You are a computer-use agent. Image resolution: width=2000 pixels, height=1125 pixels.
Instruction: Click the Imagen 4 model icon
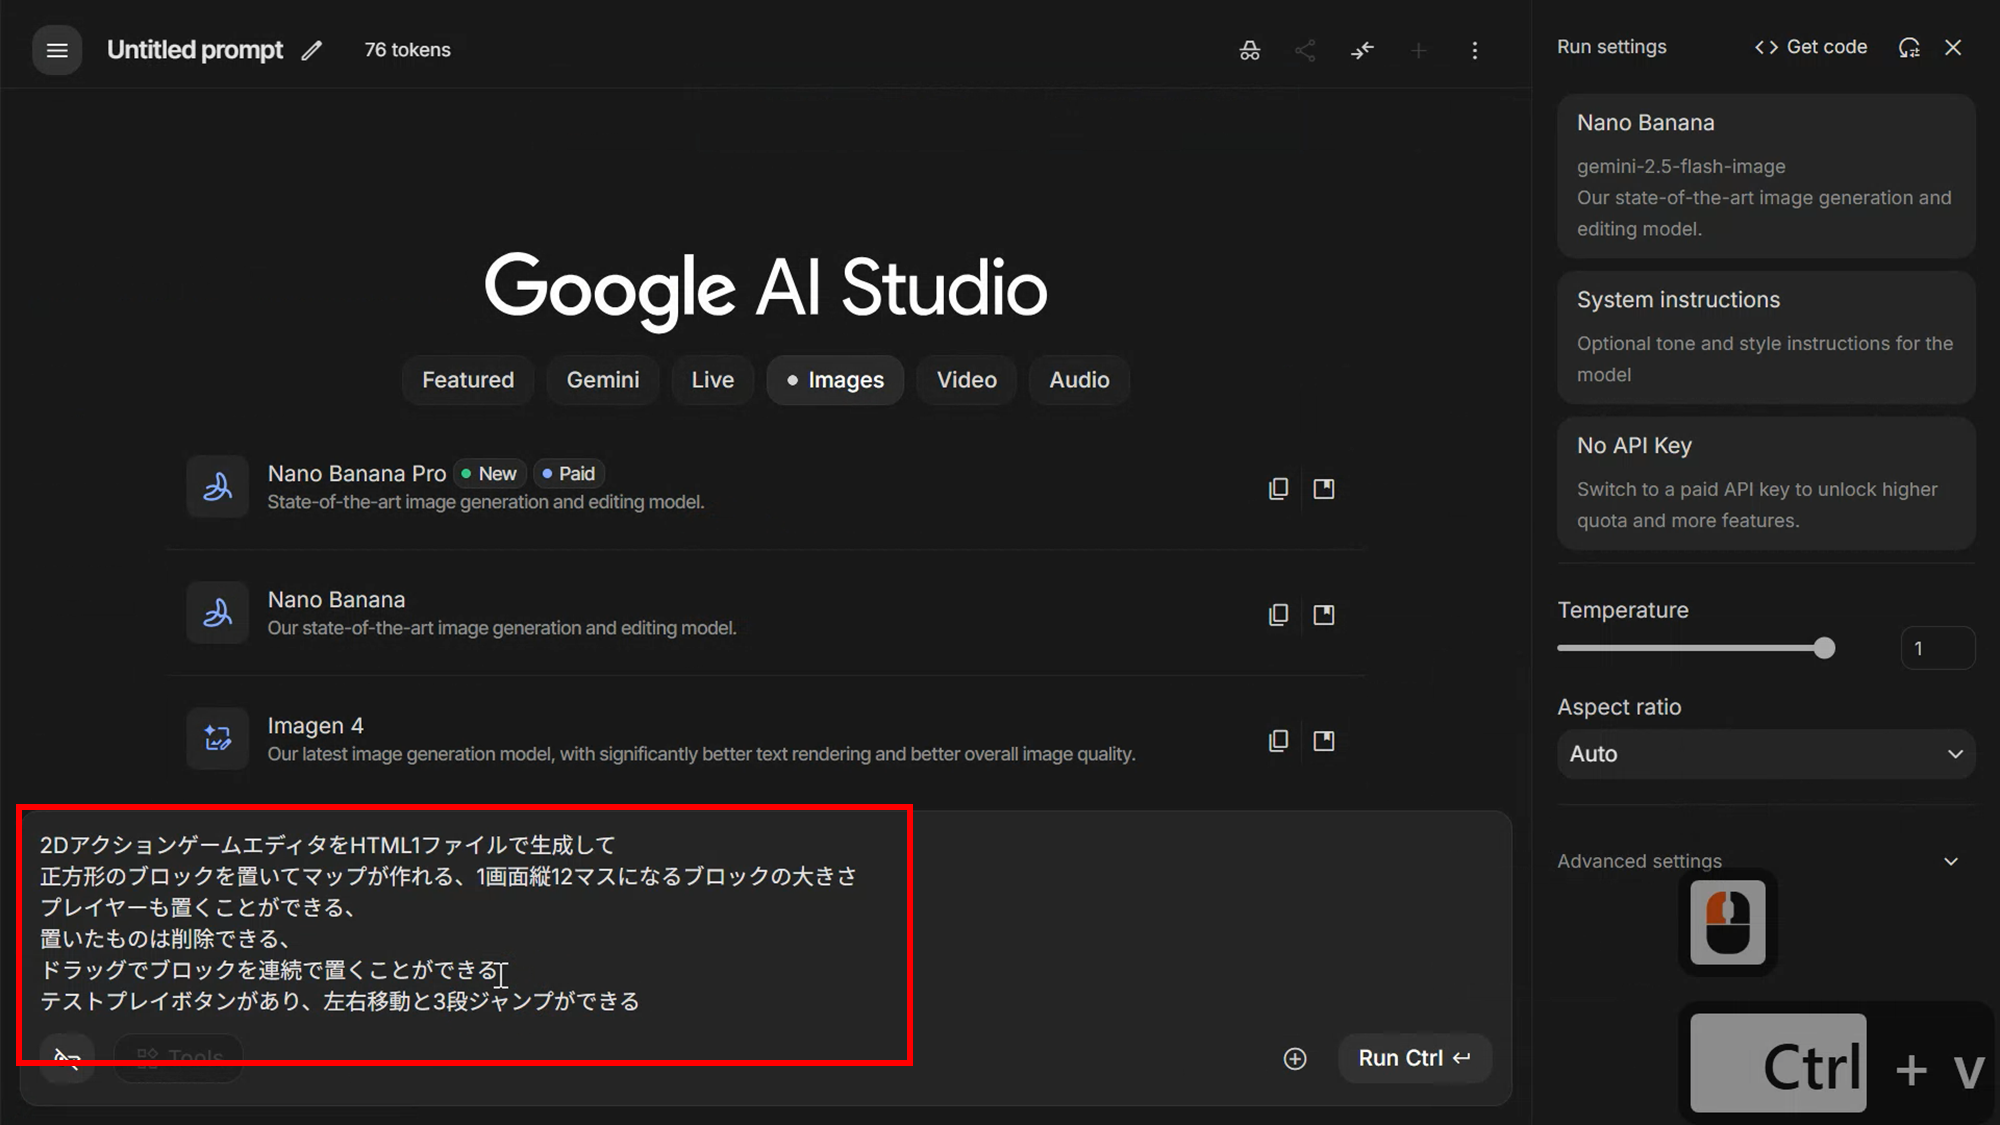(217, 739)
